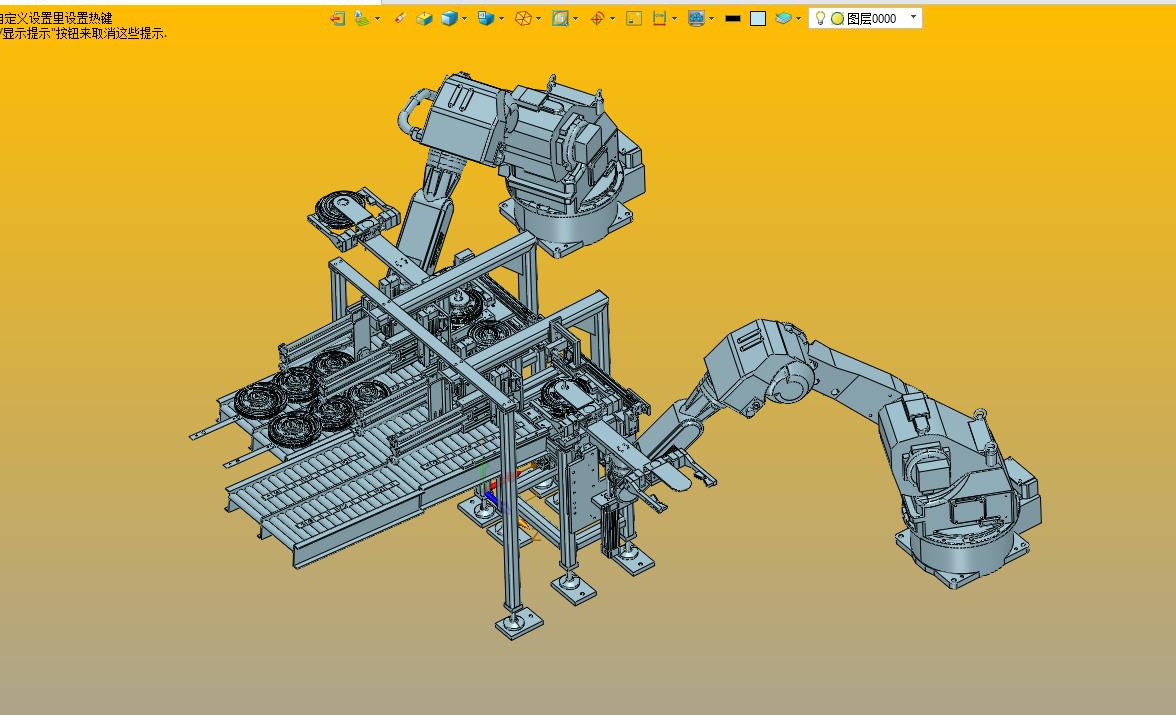Click the yellow square snapshot icon
1176x715 pixels.
click(634, 19)
